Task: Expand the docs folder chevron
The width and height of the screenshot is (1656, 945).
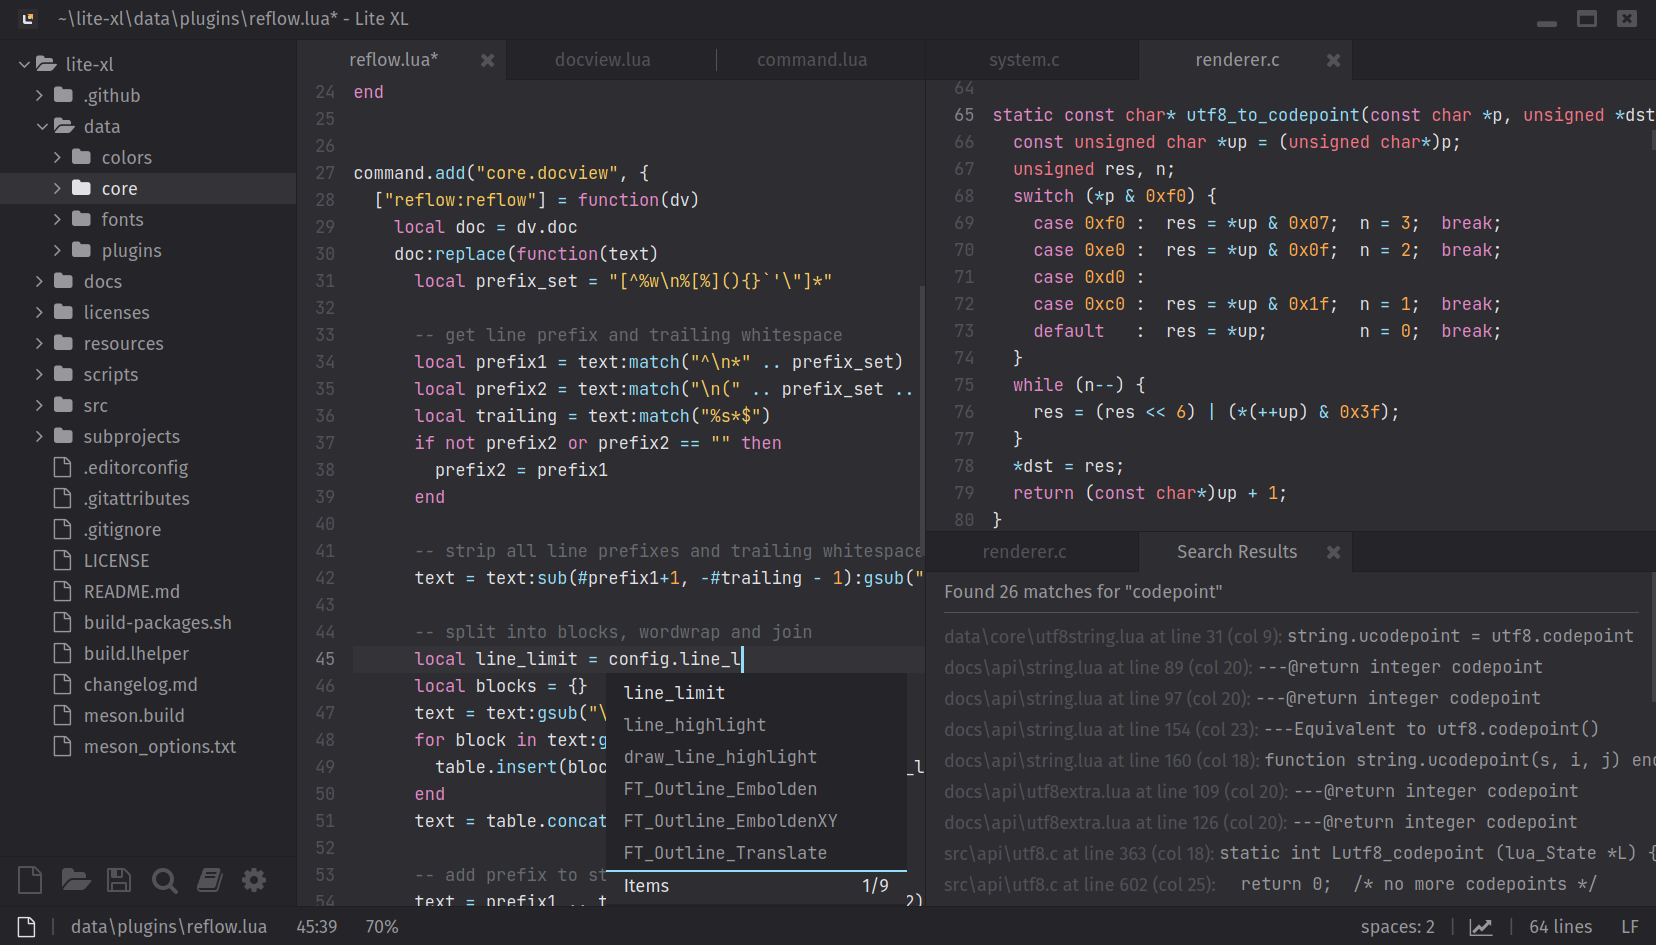Action: coord(39,281)
